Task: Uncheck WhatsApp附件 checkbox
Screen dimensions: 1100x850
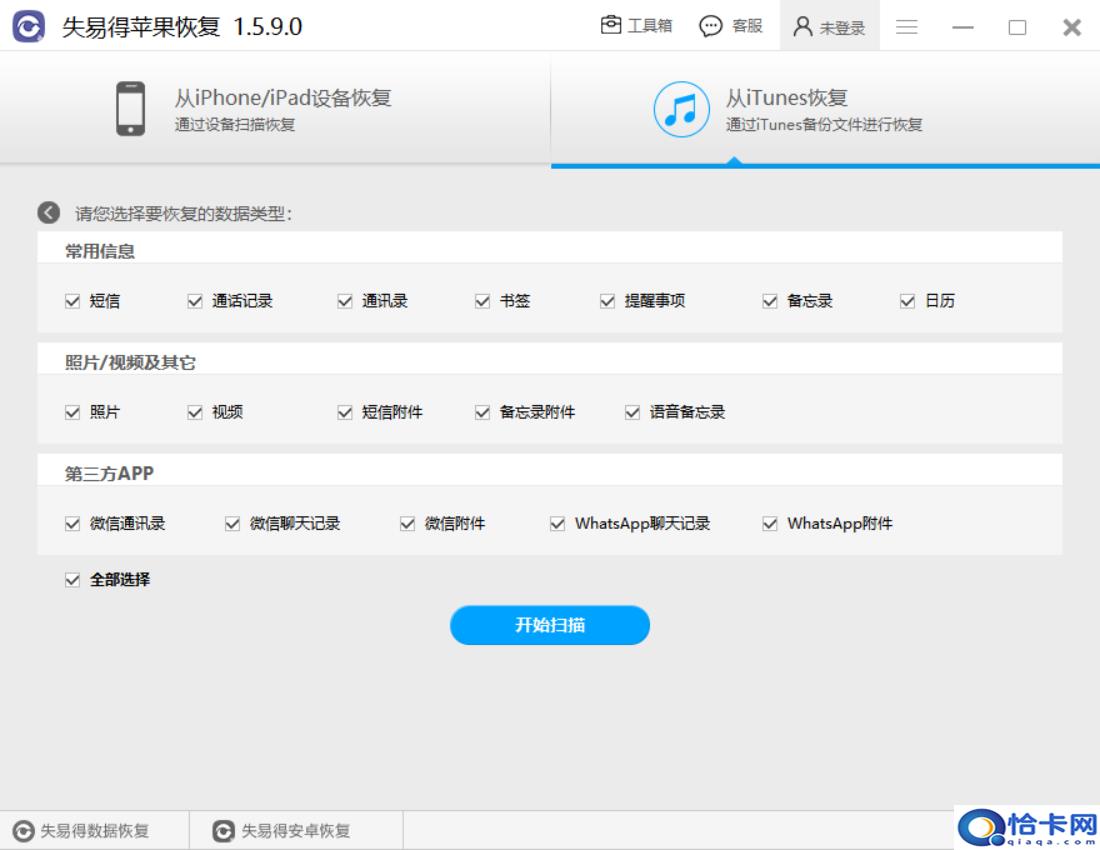Action: click(x=770, y=523)
